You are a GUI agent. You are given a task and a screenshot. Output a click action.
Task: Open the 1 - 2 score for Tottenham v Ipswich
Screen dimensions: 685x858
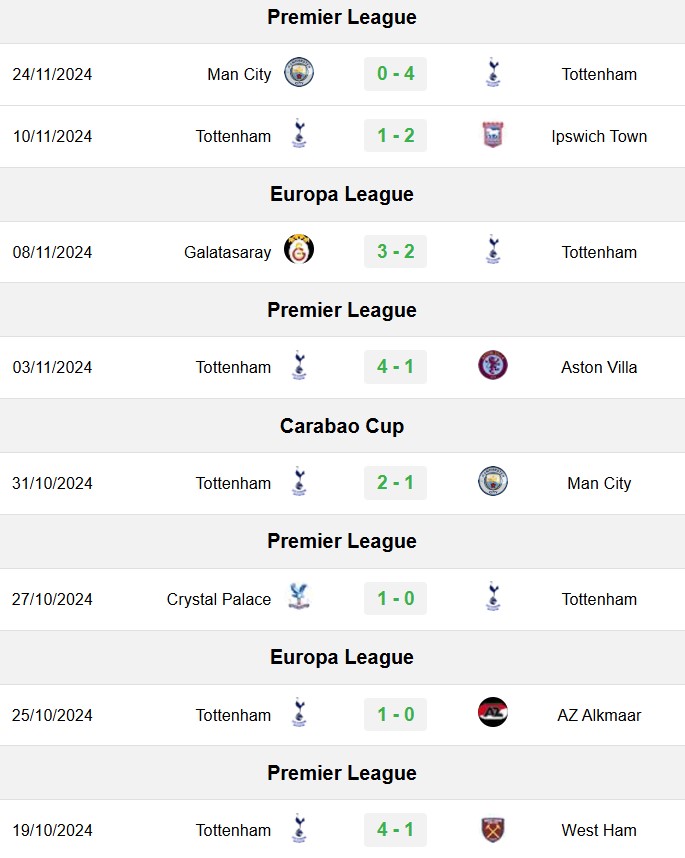396,136
